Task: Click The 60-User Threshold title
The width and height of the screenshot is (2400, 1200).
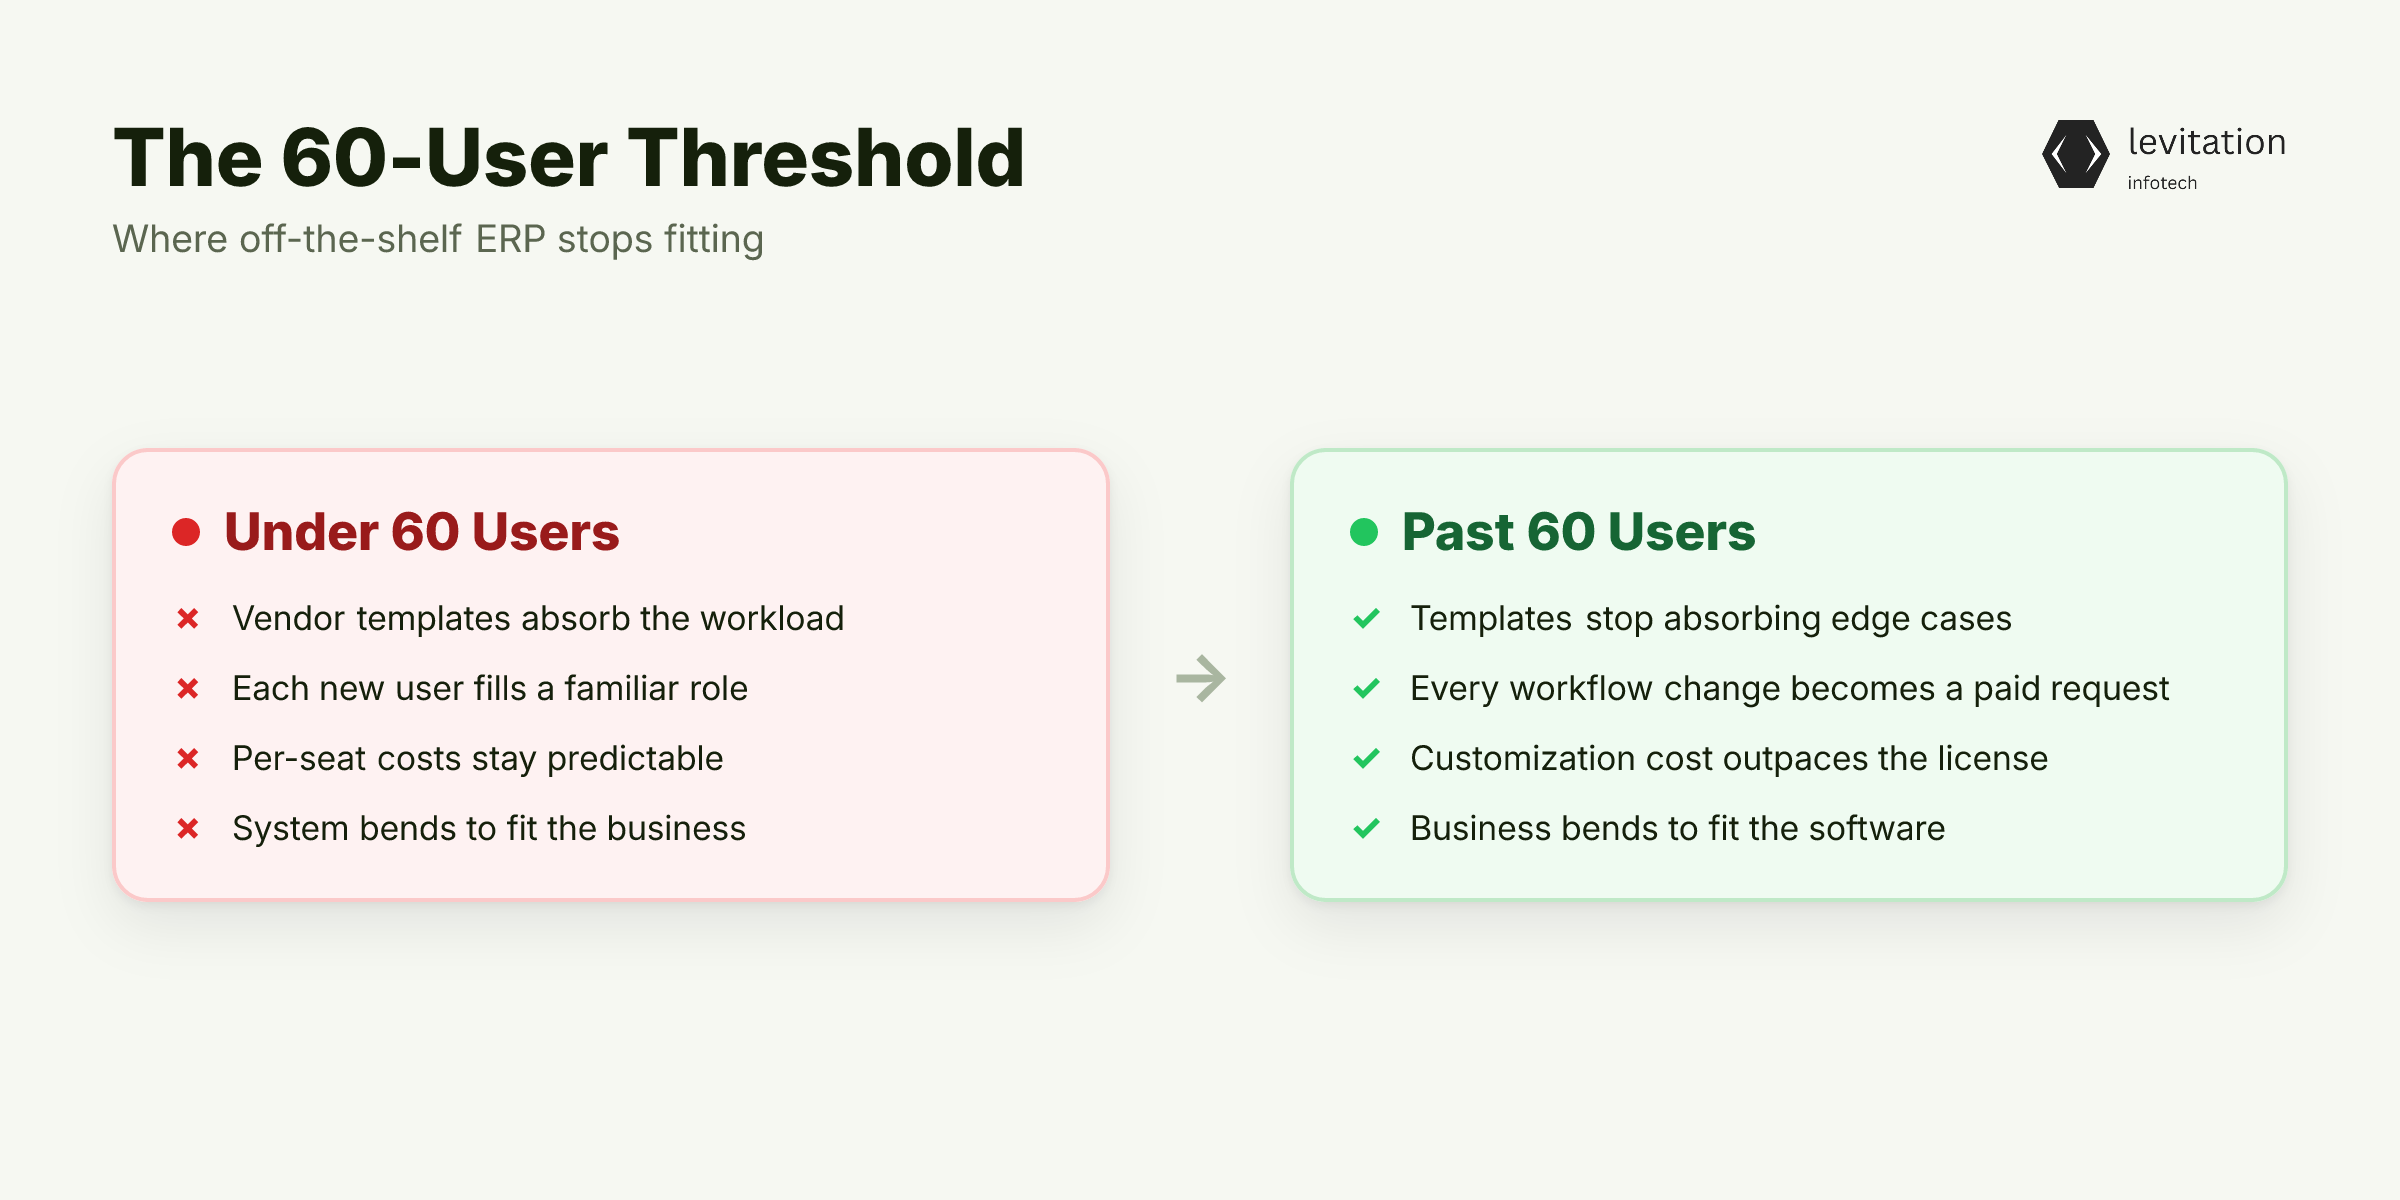Action: pos(569,158)
